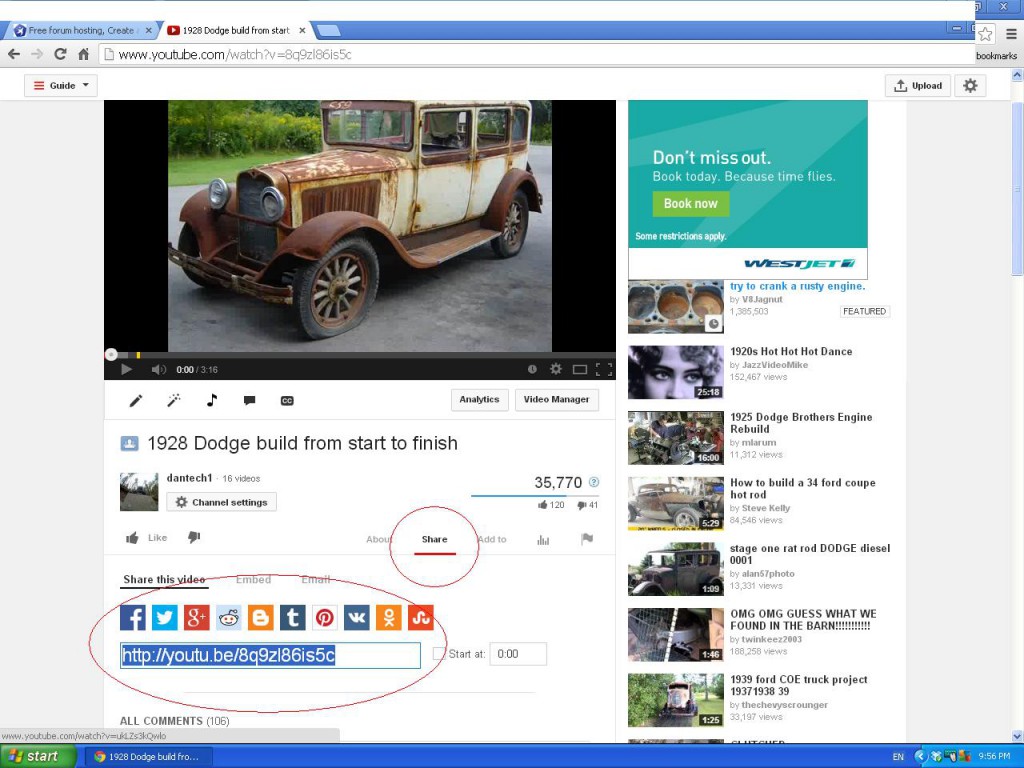
Task: Toggle fullscreen mode in the video player
Action: [603, 369]
